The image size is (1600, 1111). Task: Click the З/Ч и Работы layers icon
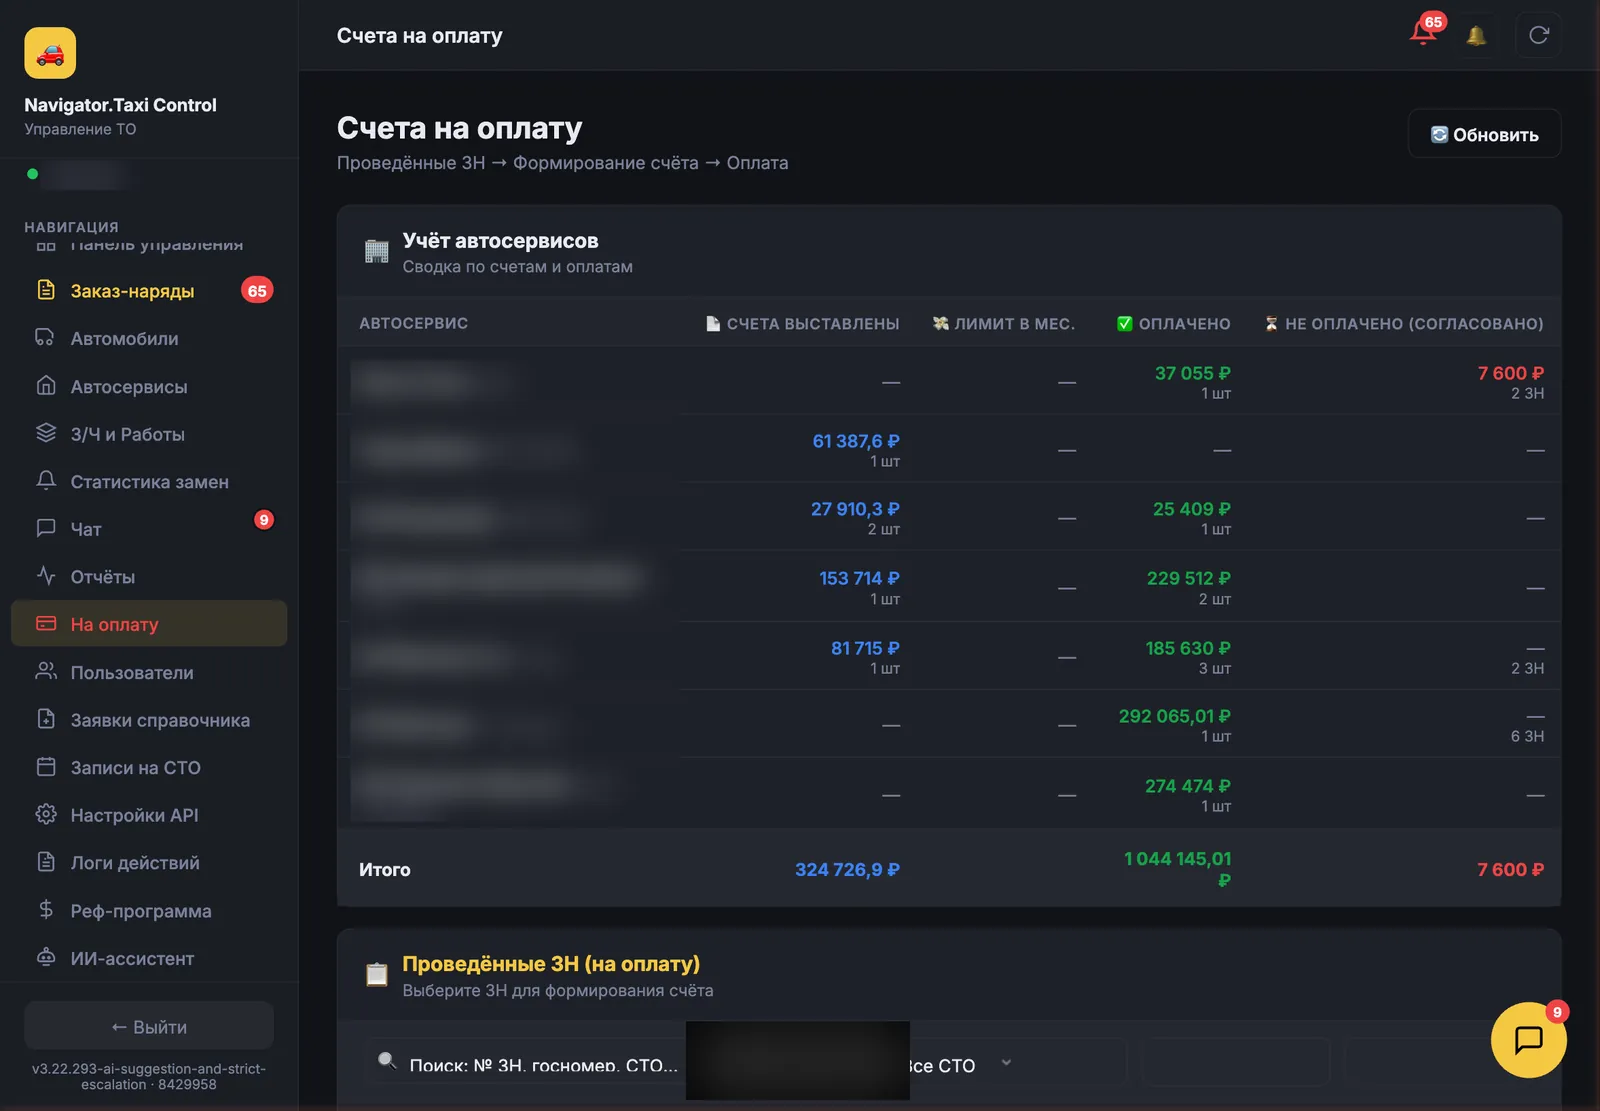point(46,433)
